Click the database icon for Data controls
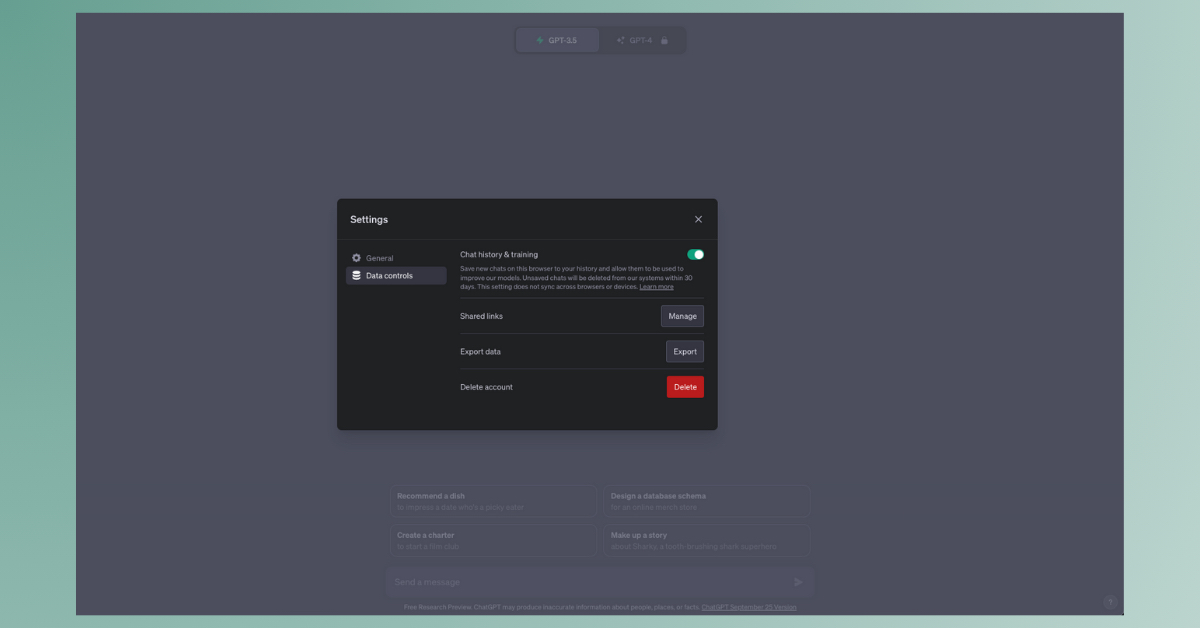Screen dimensions: 1200x628 coord(356,276)
